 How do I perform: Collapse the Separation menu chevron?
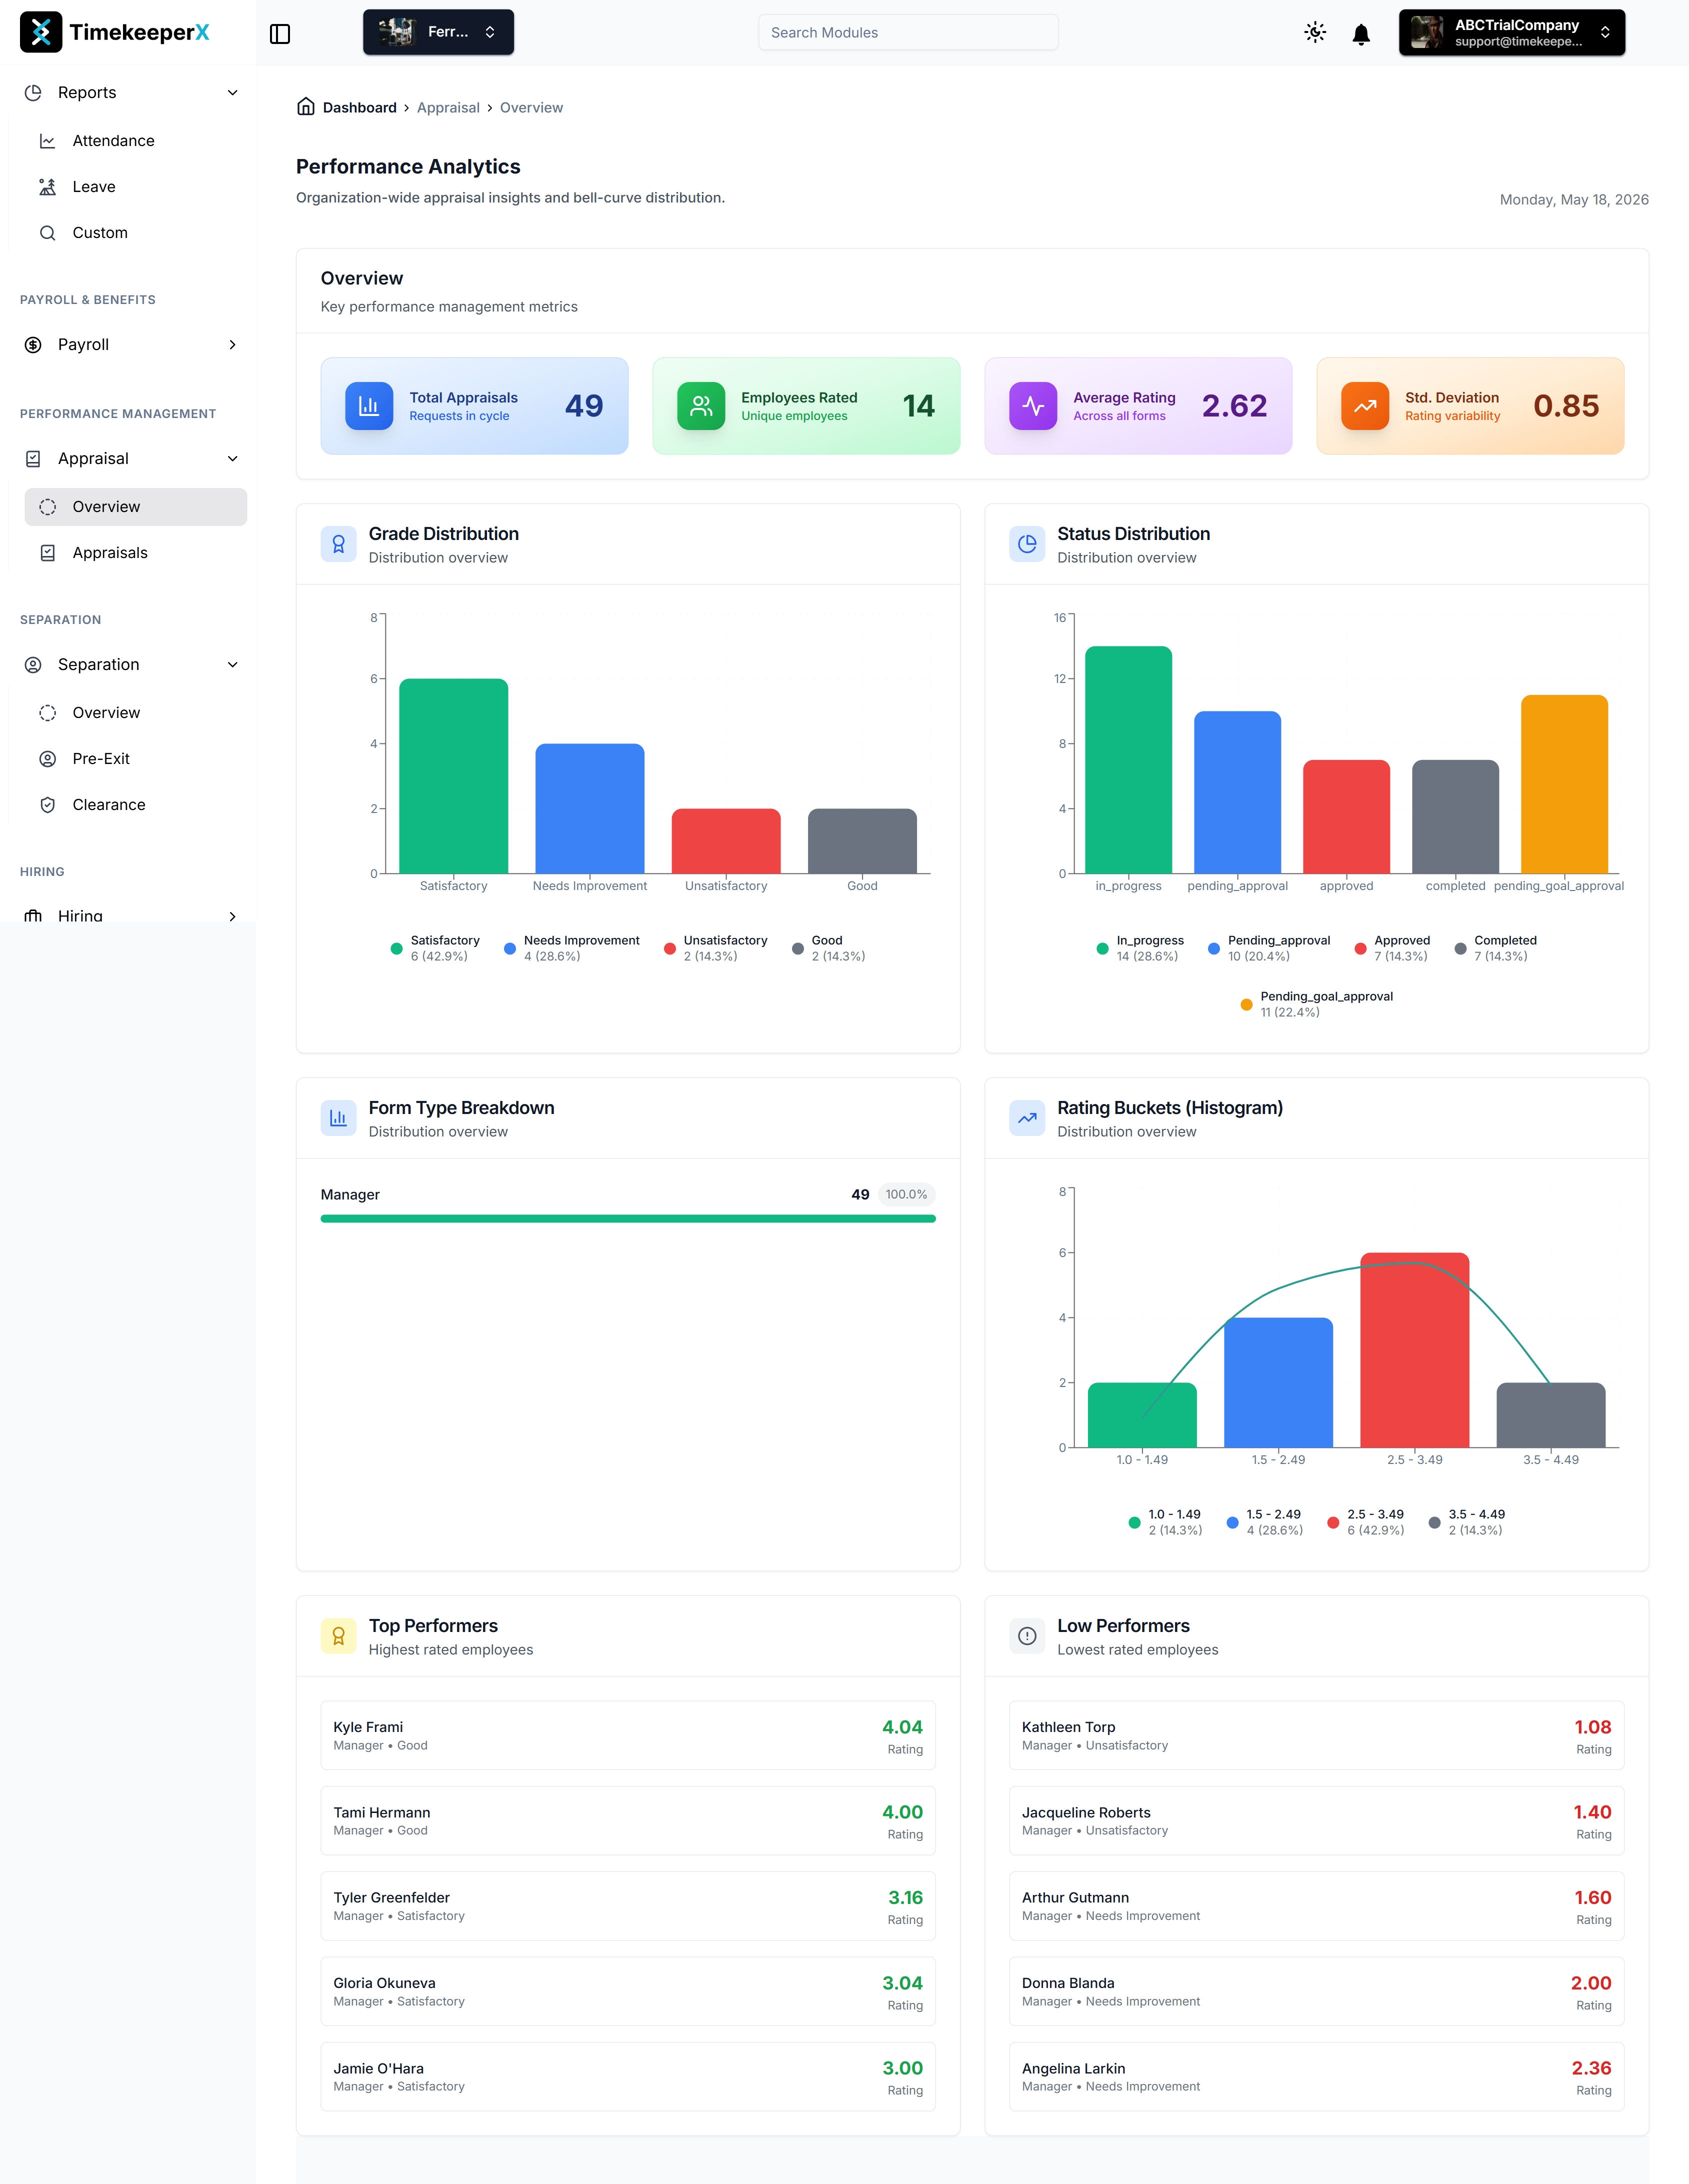pos(233,665)
